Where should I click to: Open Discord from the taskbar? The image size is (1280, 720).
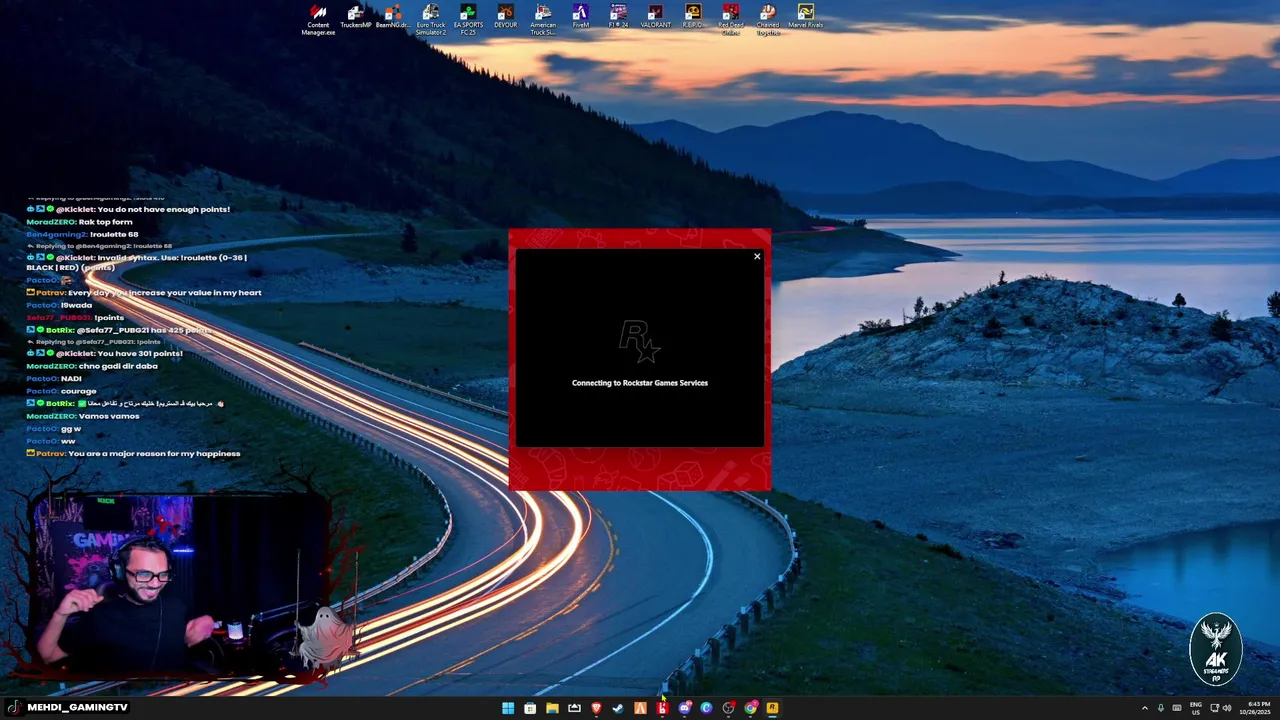coord(685,708)
